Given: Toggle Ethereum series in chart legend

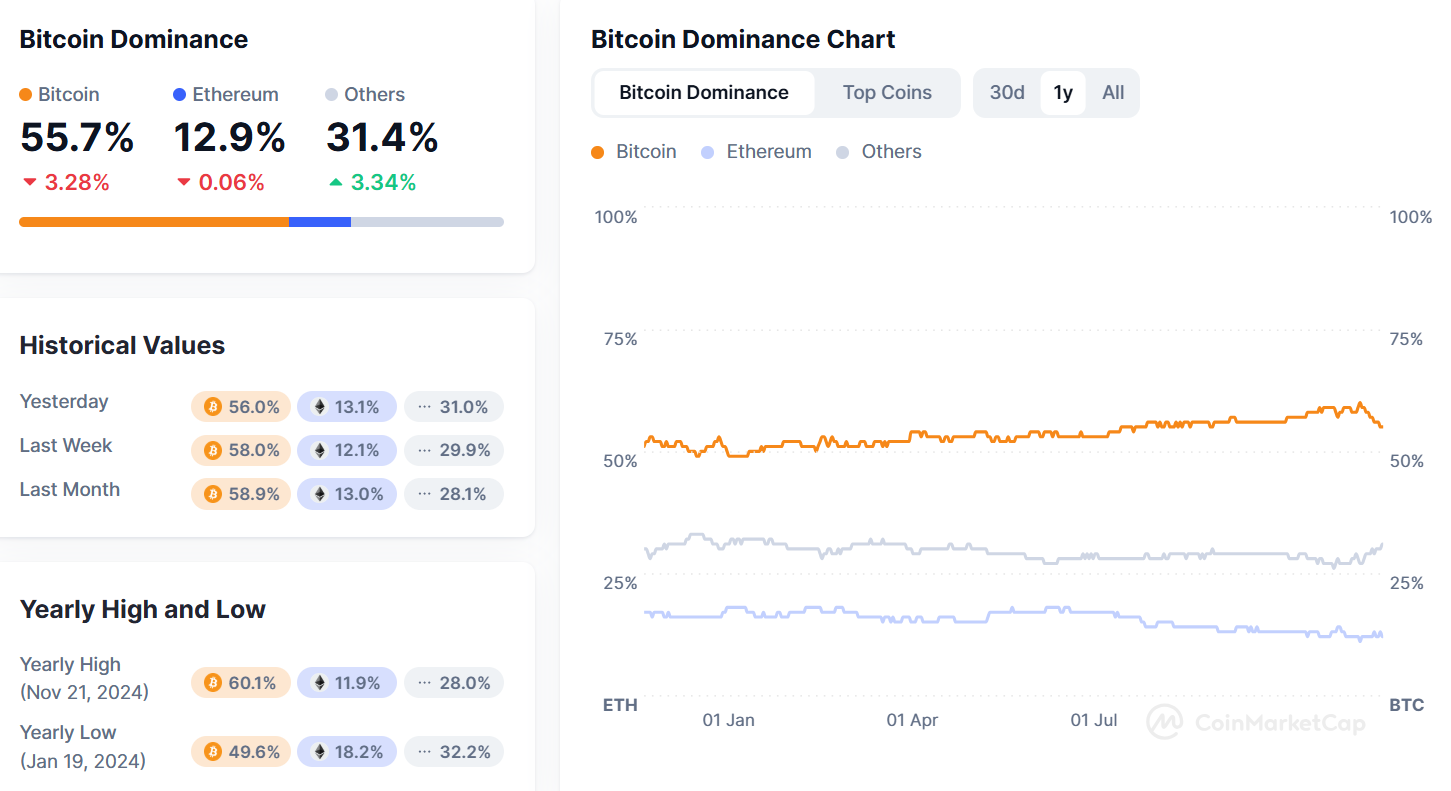Looking at the screenshot, I should pos(756,152).
